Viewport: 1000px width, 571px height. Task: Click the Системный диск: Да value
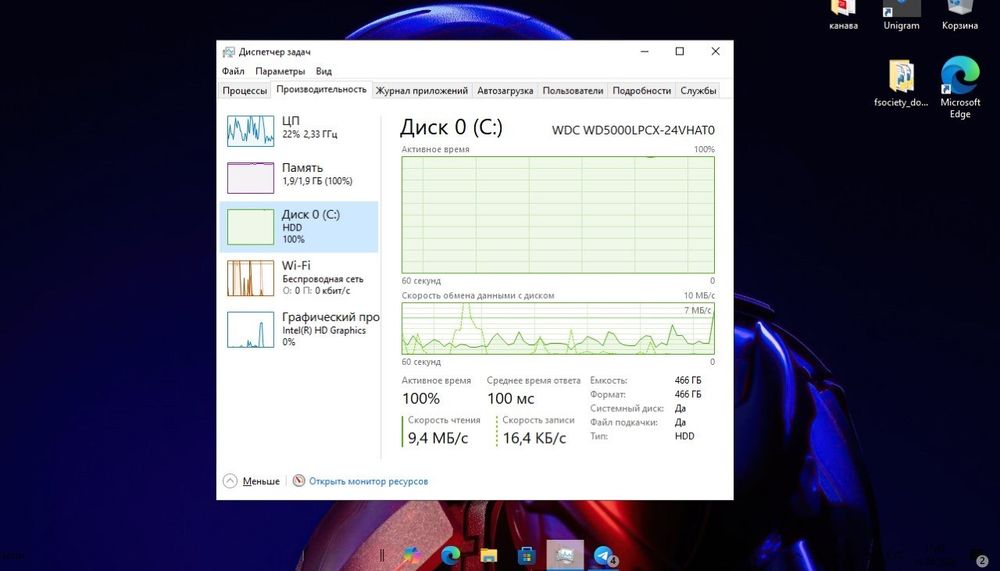tap(680, 408)
